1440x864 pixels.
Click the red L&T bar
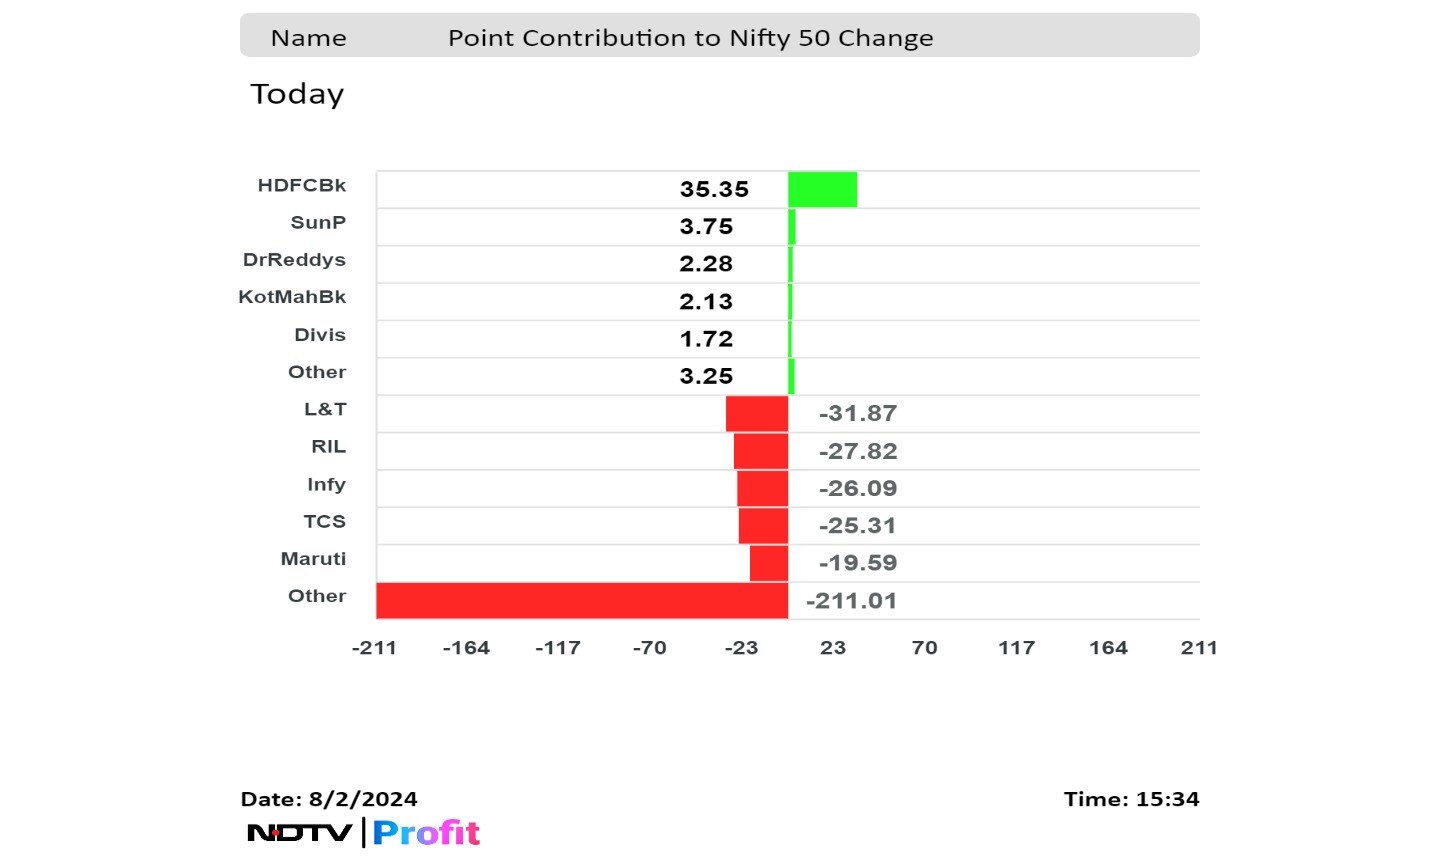tap(757, 413)
